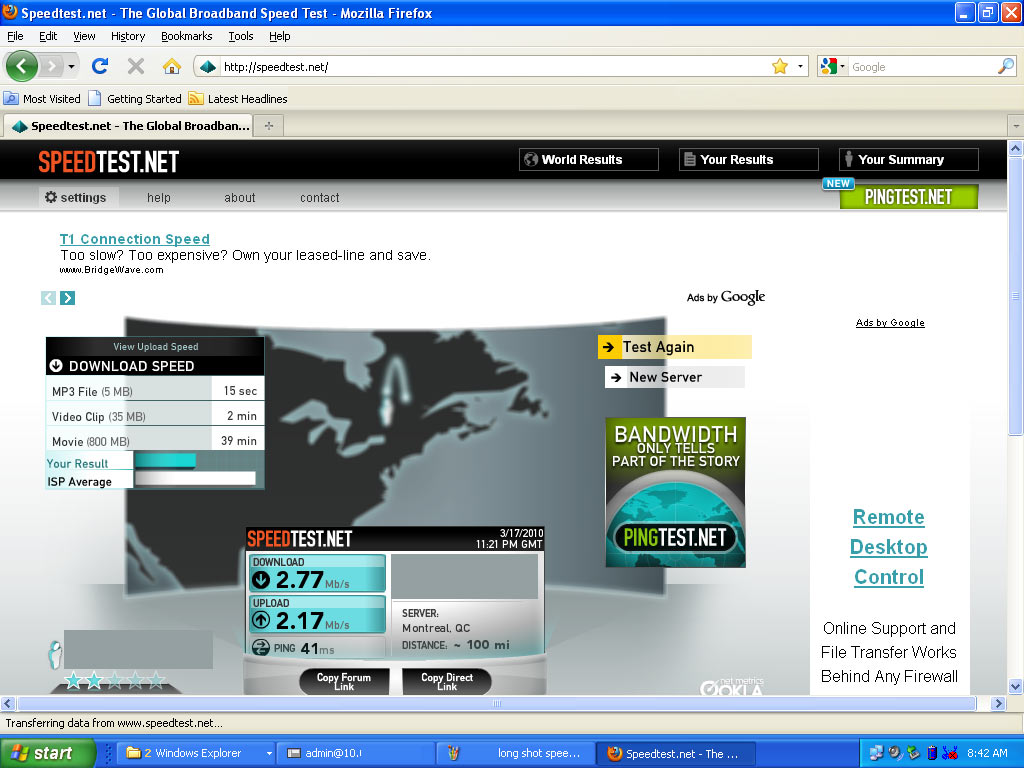1024x768 pixels.
Task: Click the green PINGTEST.NET banner button
Action: (908, 197)
